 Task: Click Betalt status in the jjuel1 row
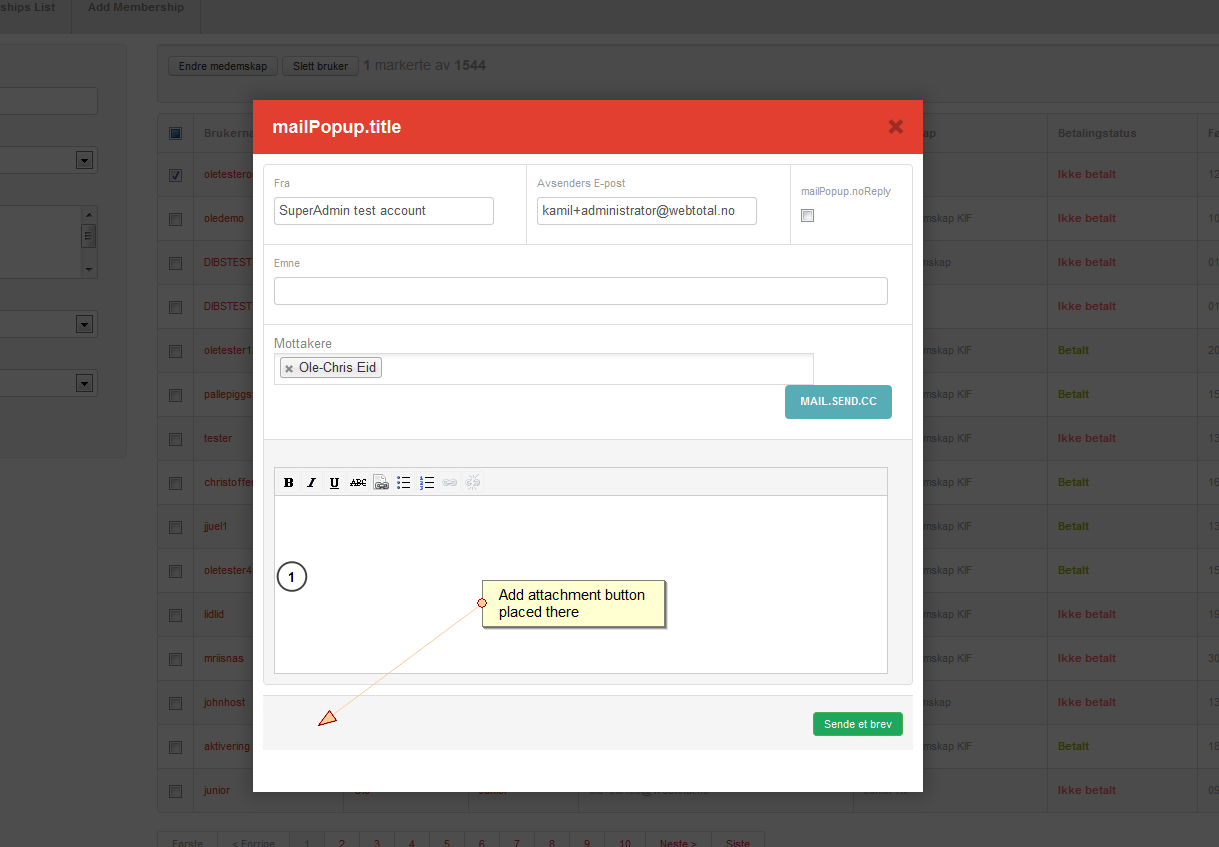click(x=1074, y=526)
